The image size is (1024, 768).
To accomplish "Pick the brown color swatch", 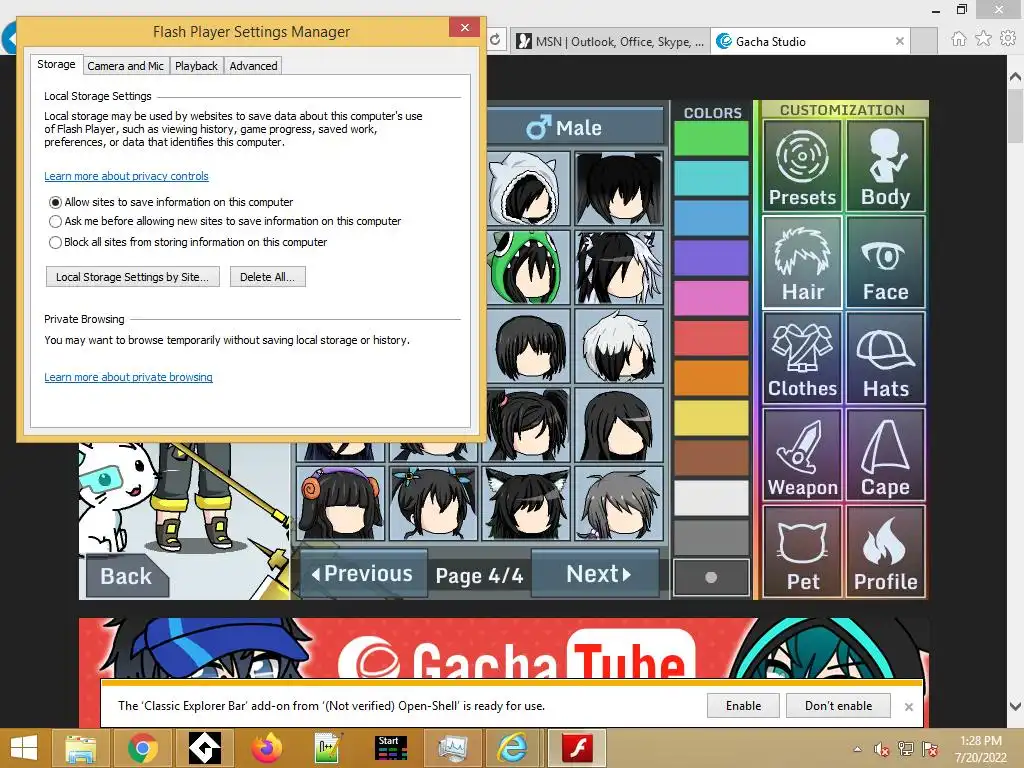I will click(x=711, y=458).
